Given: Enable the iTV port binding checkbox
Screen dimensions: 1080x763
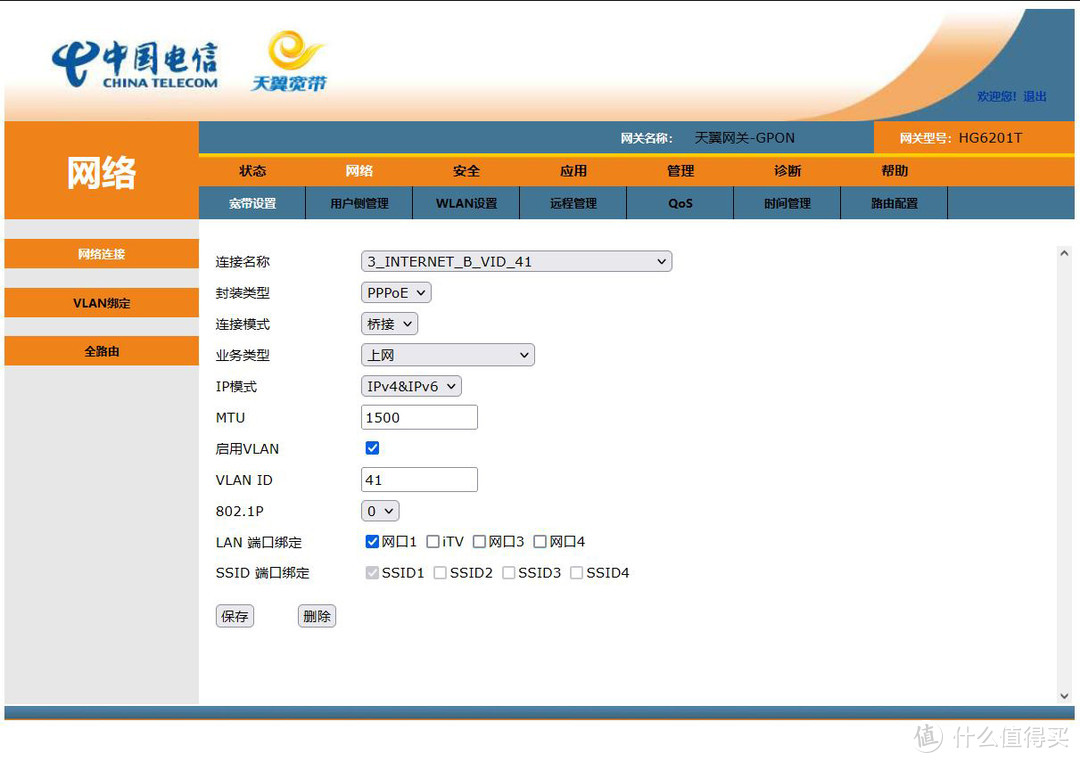Looking at the screenshot, I should 433,542.
